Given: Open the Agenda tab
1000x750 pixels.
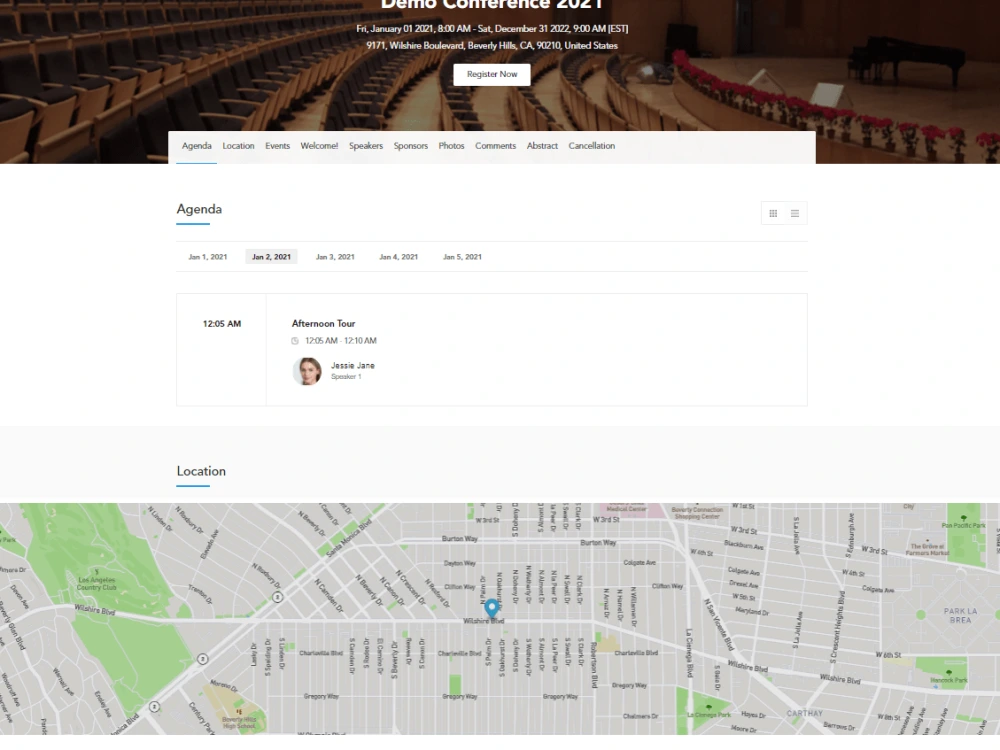Looking at the screenshot, I should (196, 146).
